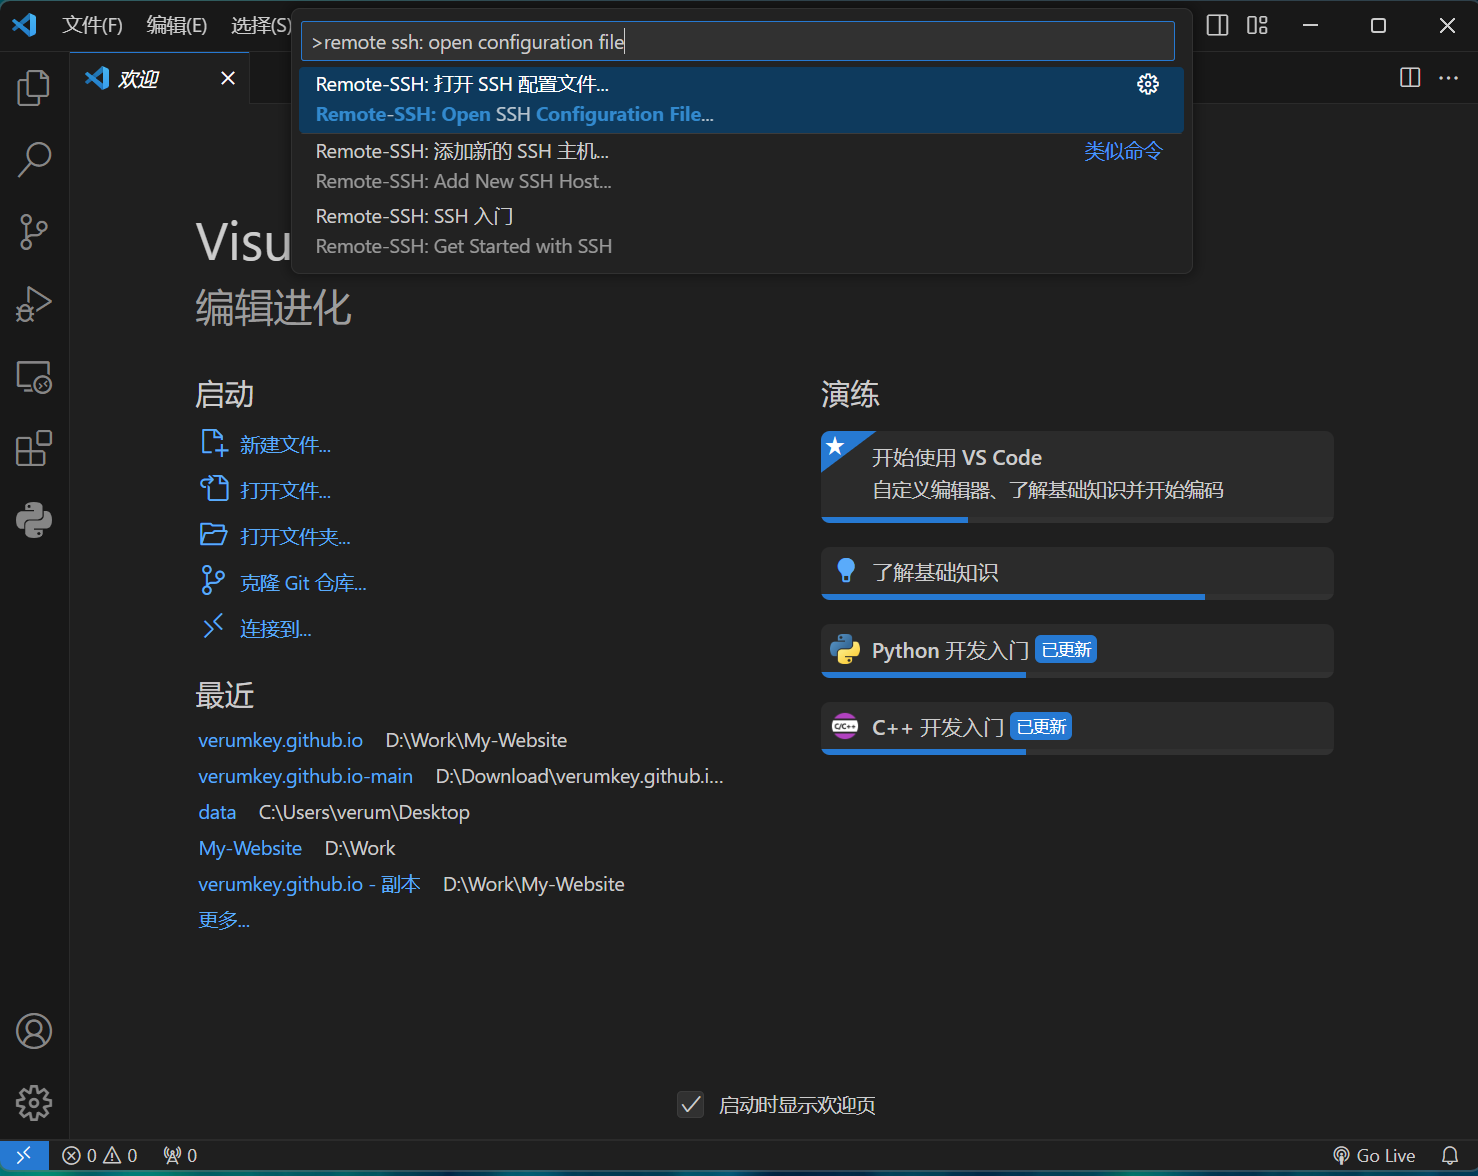Open Source Control view
This screenshot has height=1176, width=1478.
pyautogui.click(x=34, y=232)
